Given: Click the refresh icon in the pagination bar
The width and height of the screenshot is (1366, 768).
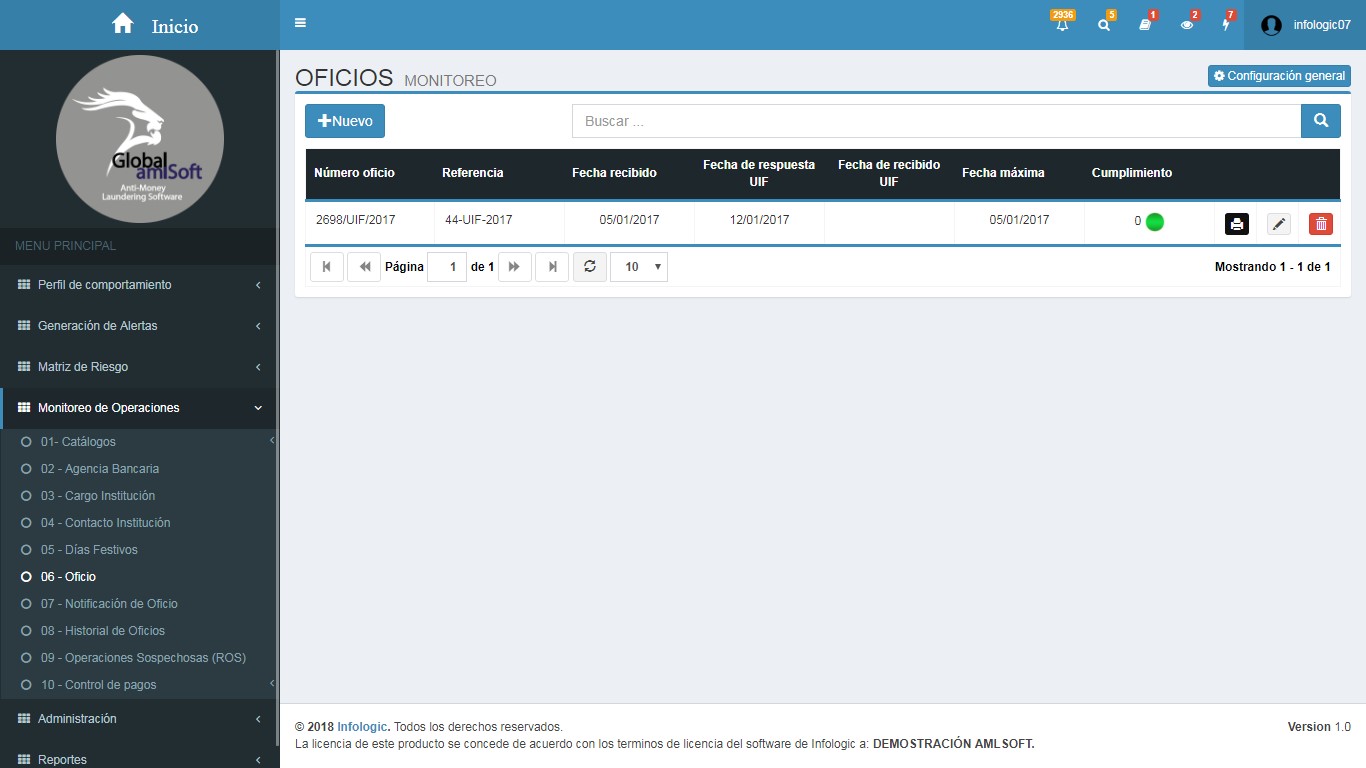Looking at the screenshot, I should [590, 267].
